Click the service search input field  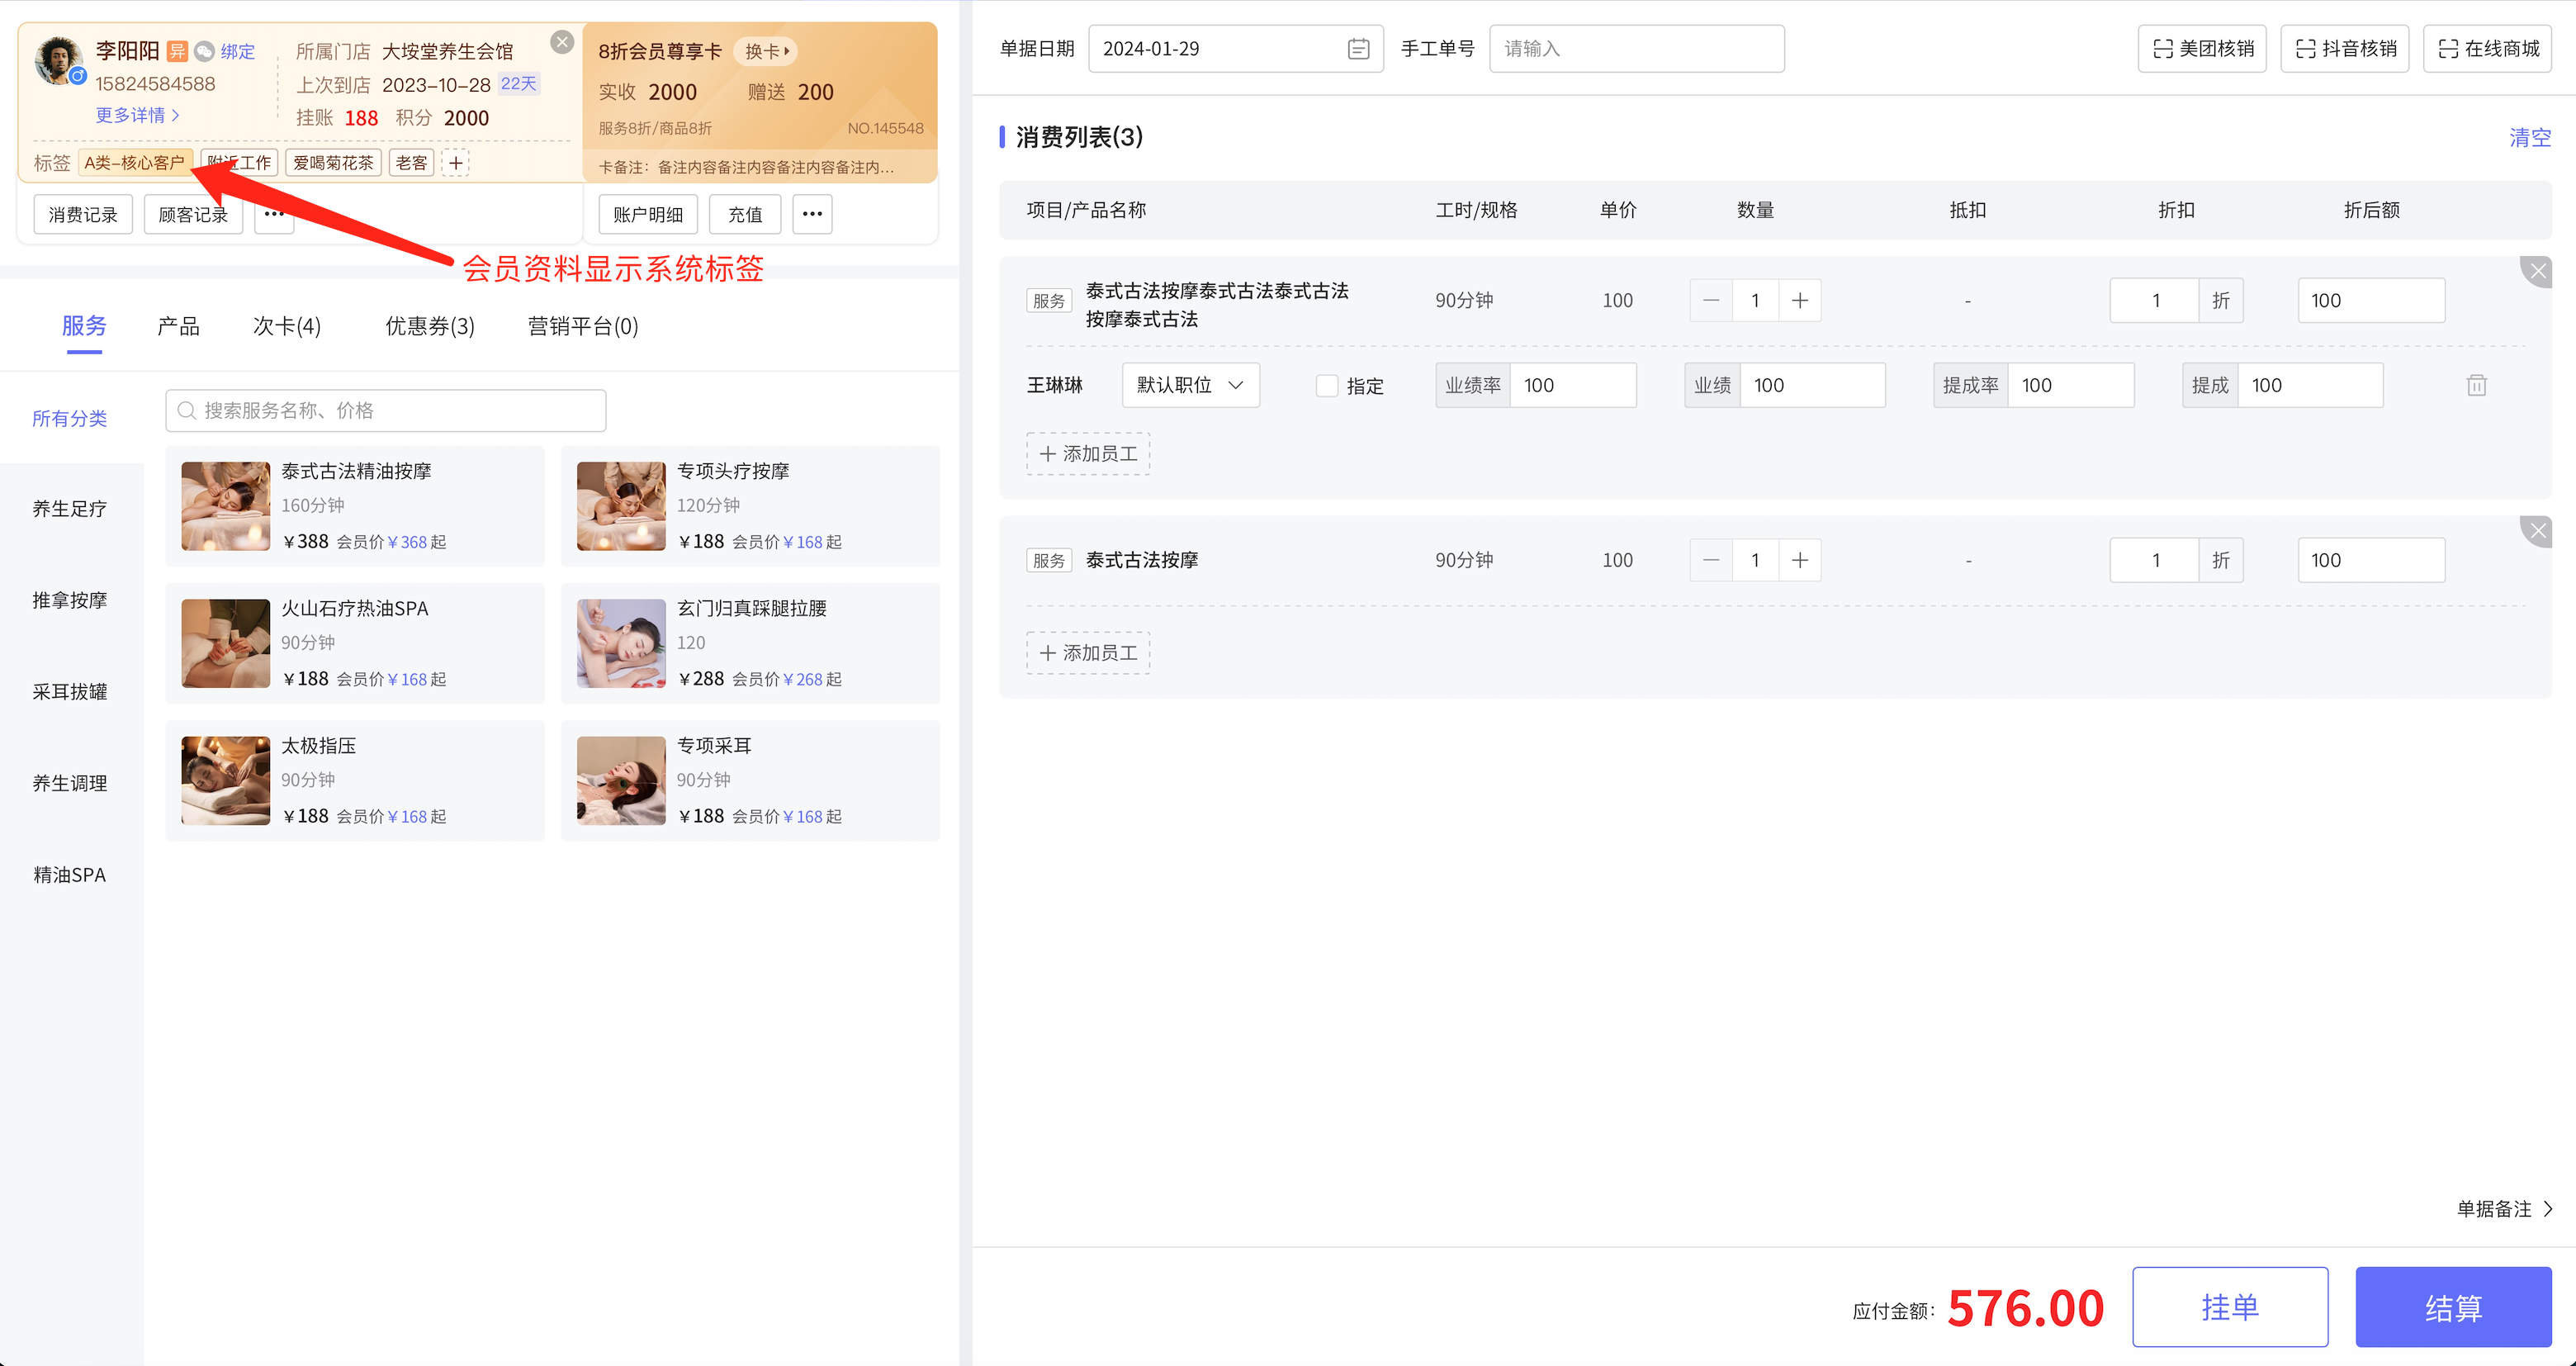pos(386,411)
